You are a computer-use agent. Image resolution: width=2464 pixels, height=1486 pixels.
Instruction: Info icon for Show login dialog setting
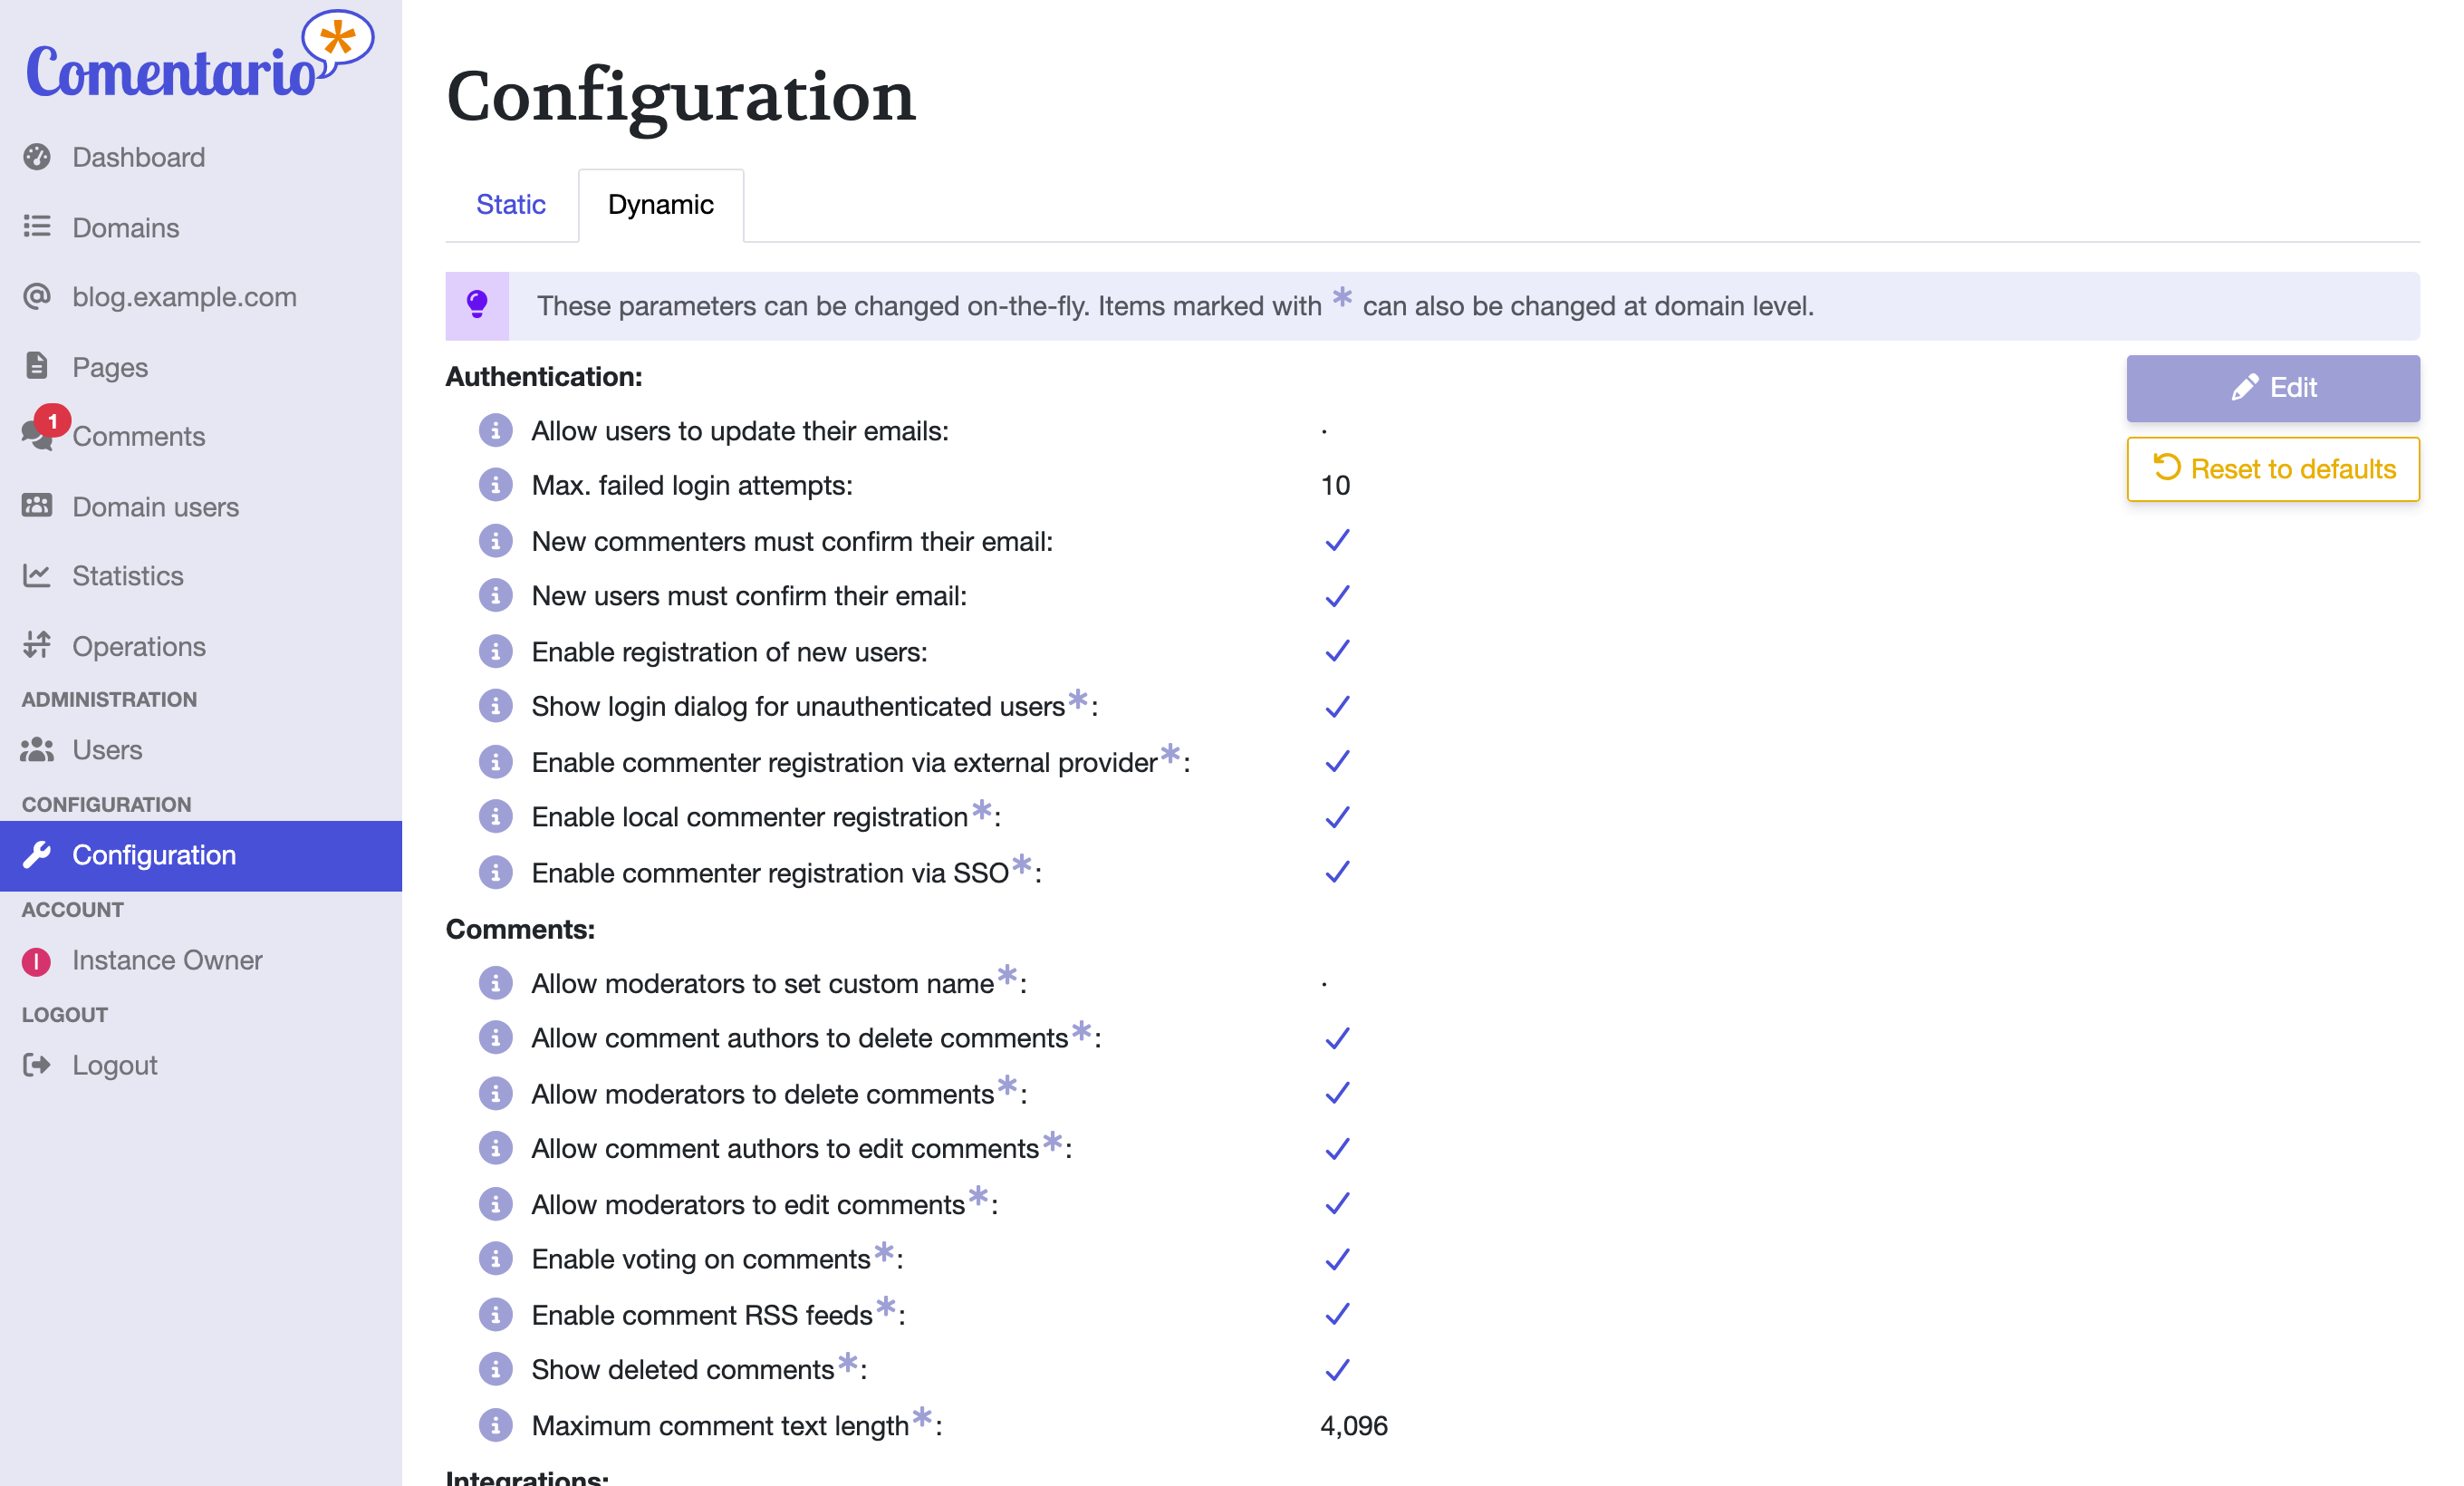click(495, 706)
